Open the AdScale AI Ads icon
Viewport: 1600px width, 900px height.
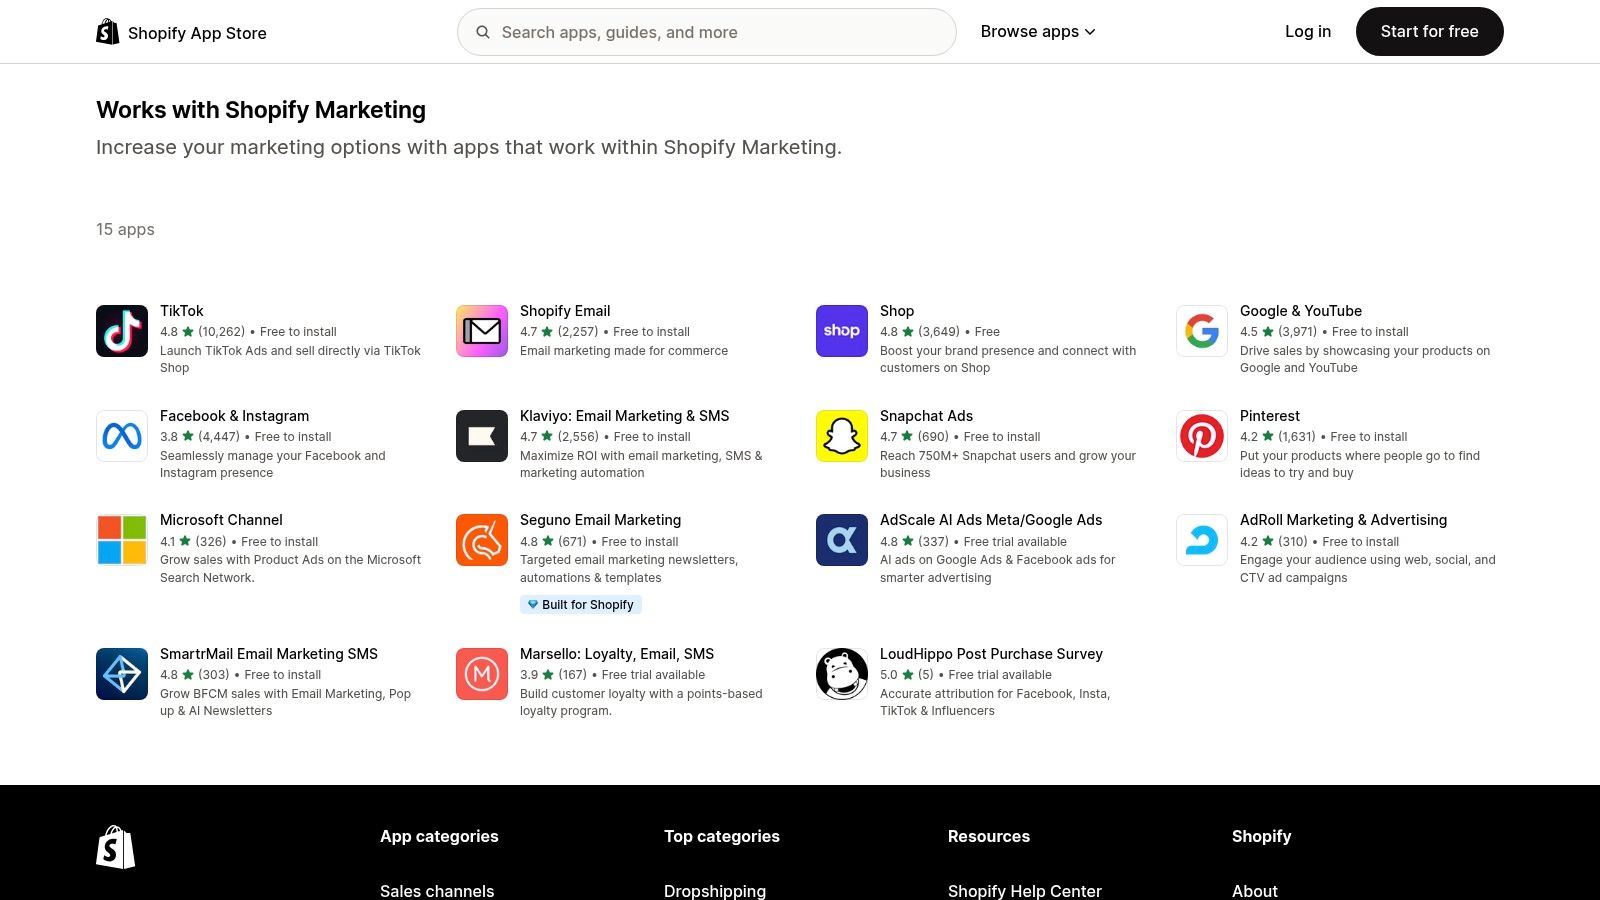(842, 540)
